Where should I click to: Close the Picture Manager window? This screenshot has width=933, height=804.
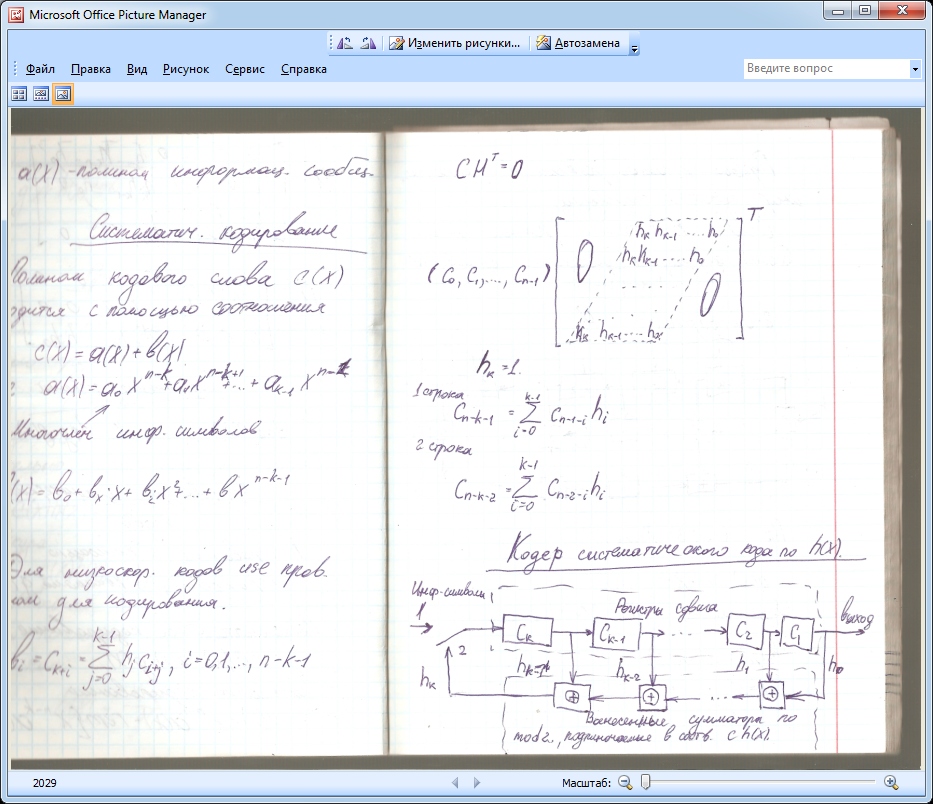(902, 11)
